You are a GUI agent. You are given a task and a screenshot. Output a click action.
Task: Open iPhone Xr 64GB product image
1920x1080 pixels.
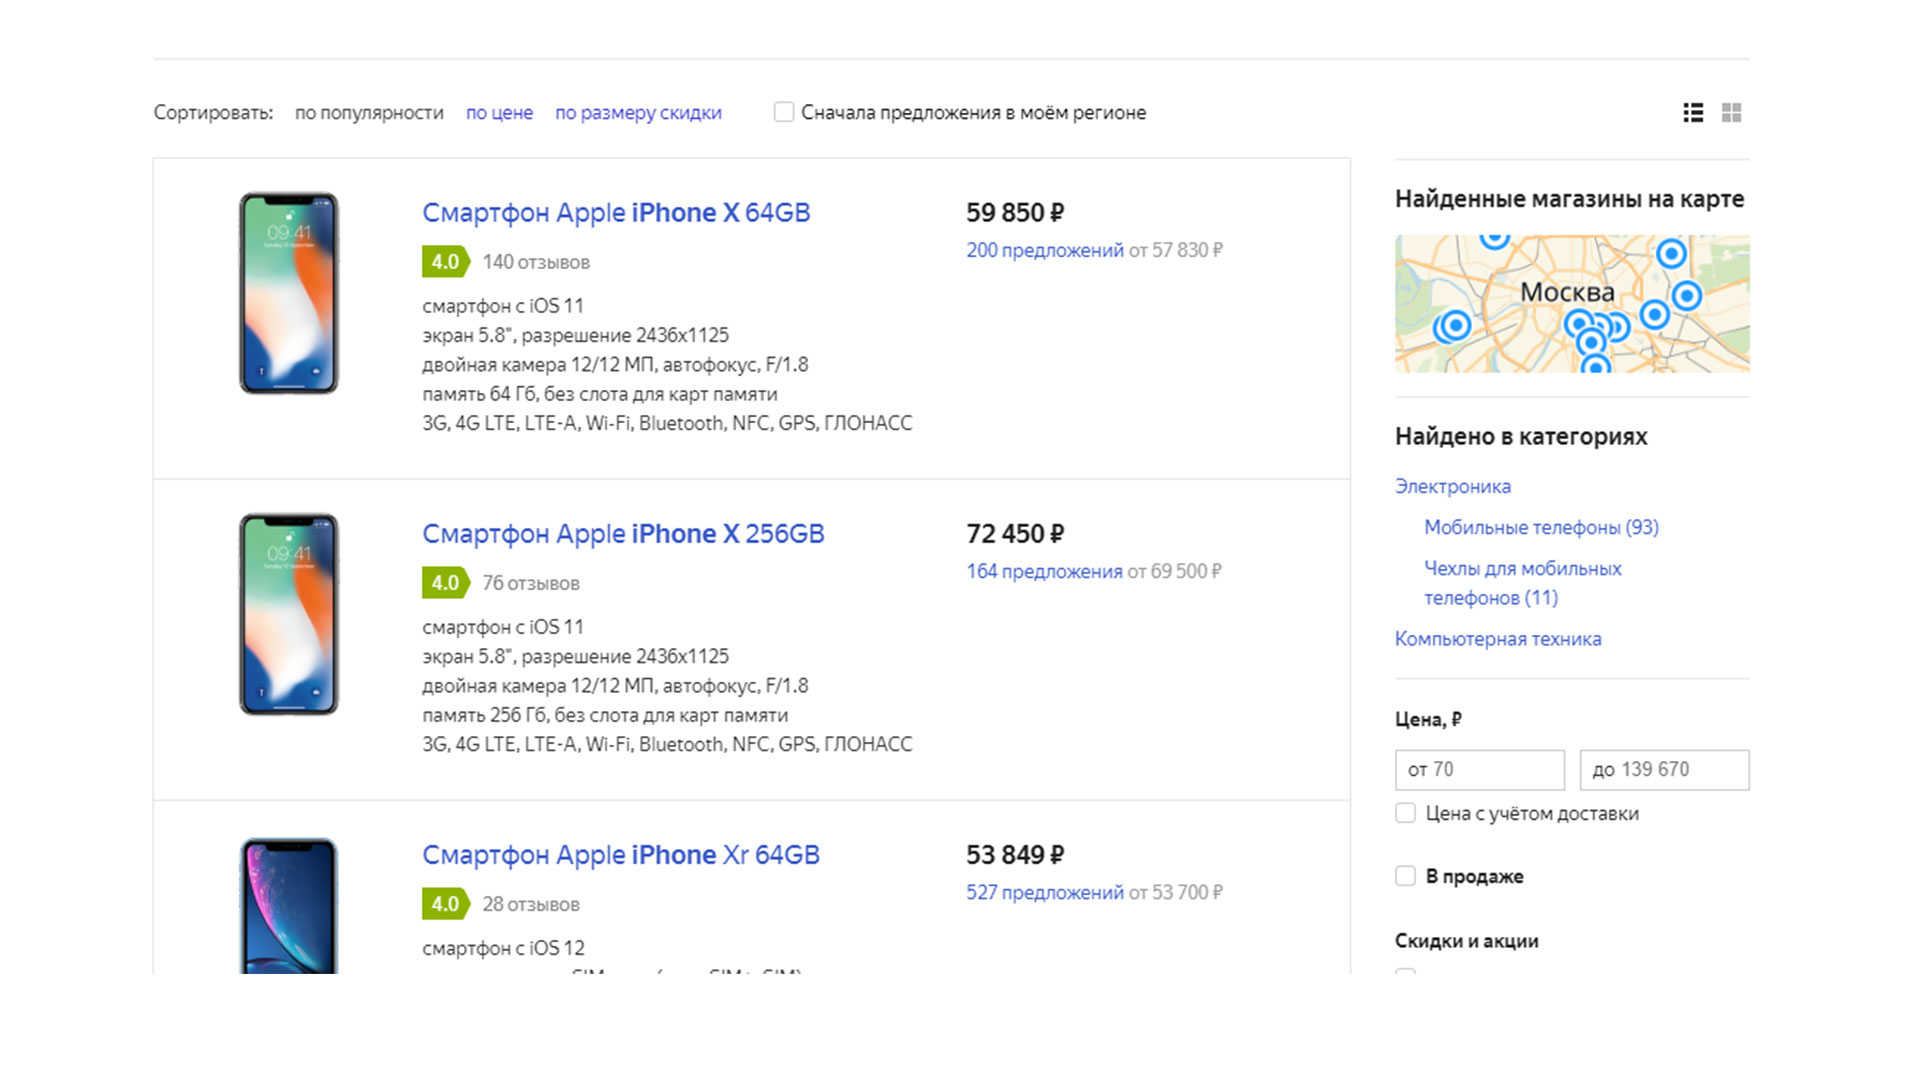289,906
